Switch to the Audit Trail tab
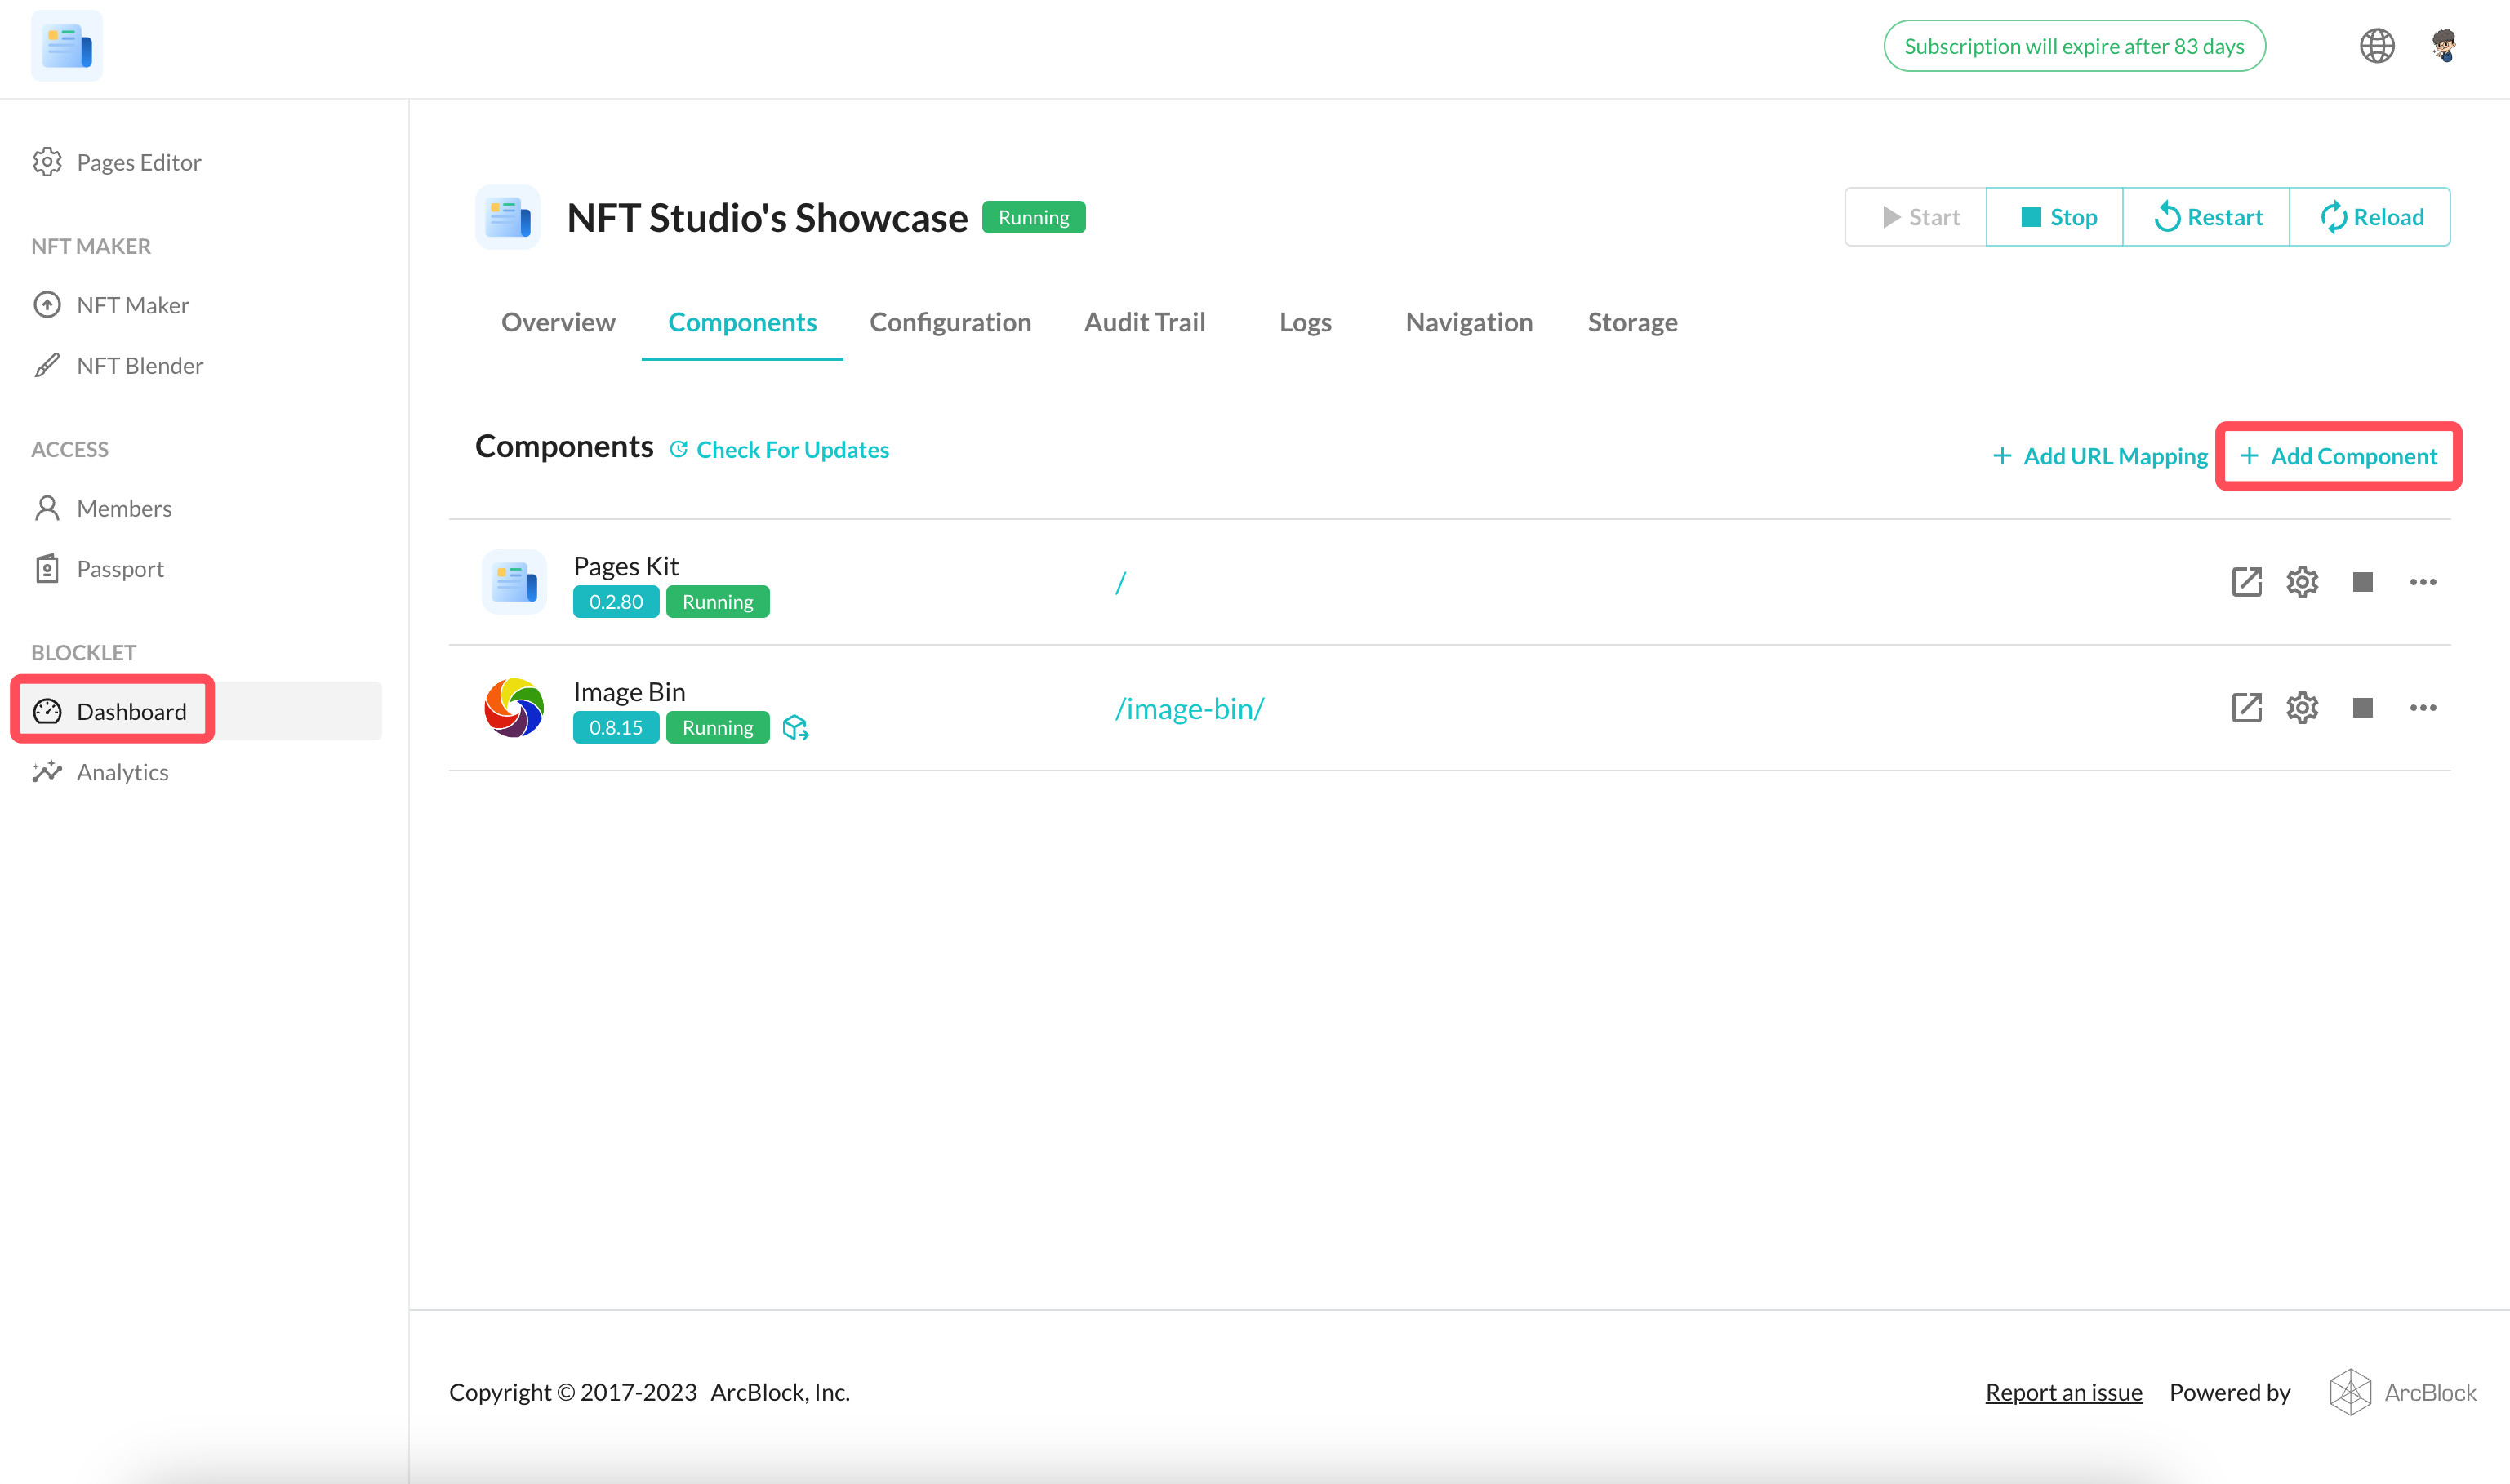2510x1484 pixels. 1144,322
